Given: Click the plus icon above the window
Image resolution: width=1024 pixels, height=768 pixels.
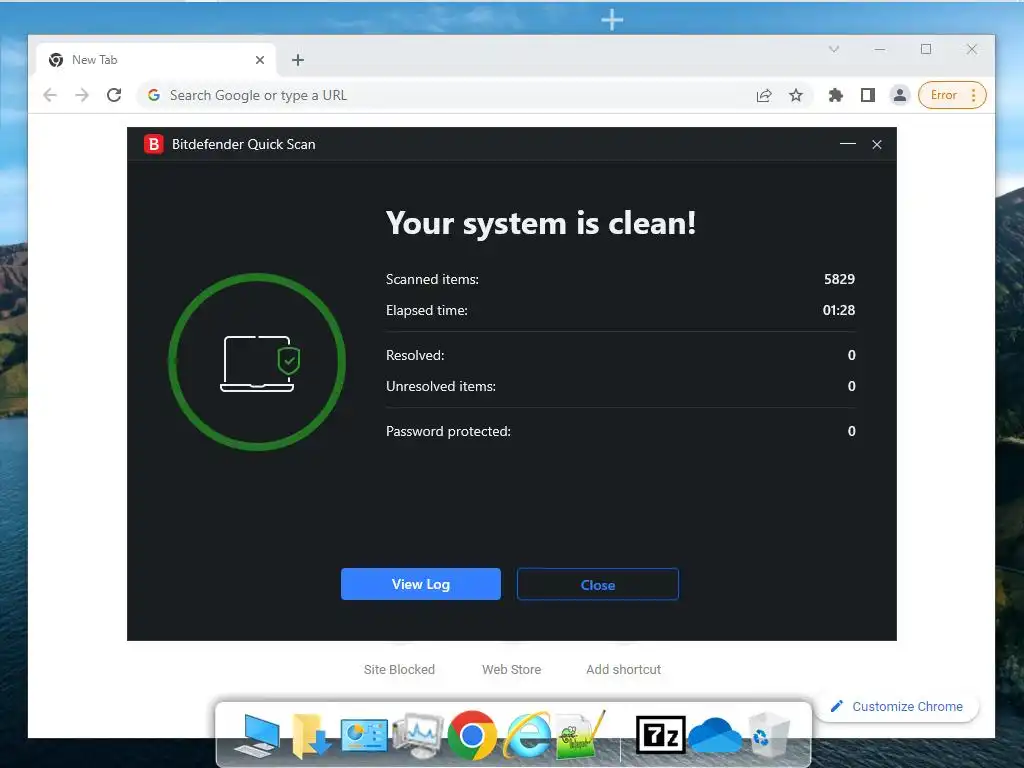Looking at the screenshot, I should tap(612, 20).
